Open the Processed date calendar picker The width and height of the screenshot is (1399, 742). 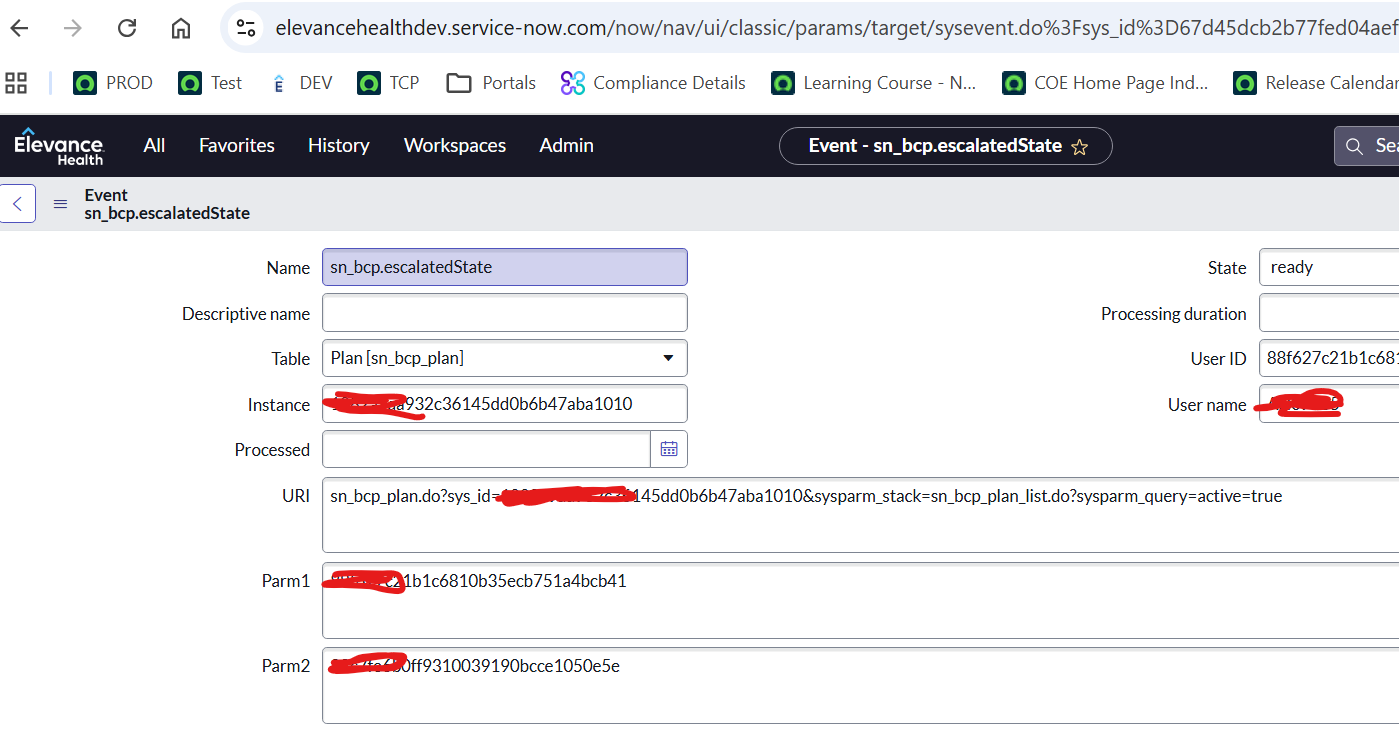click(x=669, y=449)
